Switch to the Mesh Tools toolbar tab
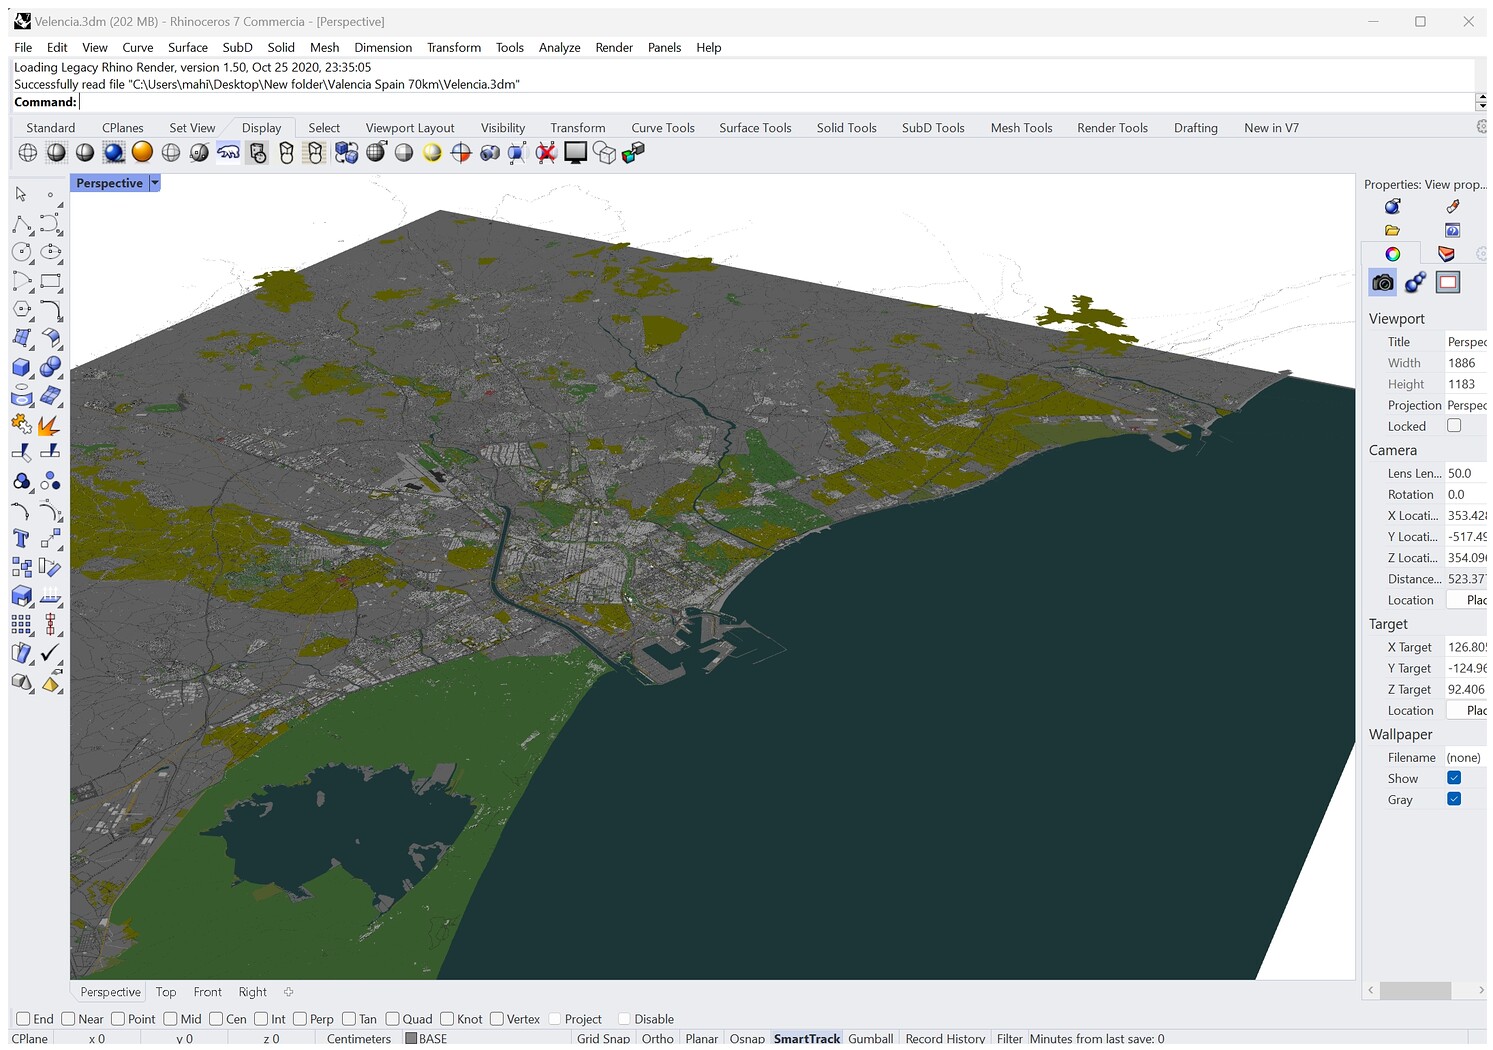Viewport: 1493px width, 1050px height. [x=1020, y=128]
